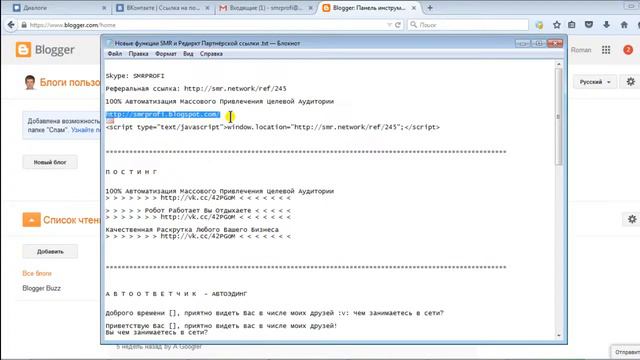Go back using the browser back arrow
The image size is (640, 360).
[11, 25]
